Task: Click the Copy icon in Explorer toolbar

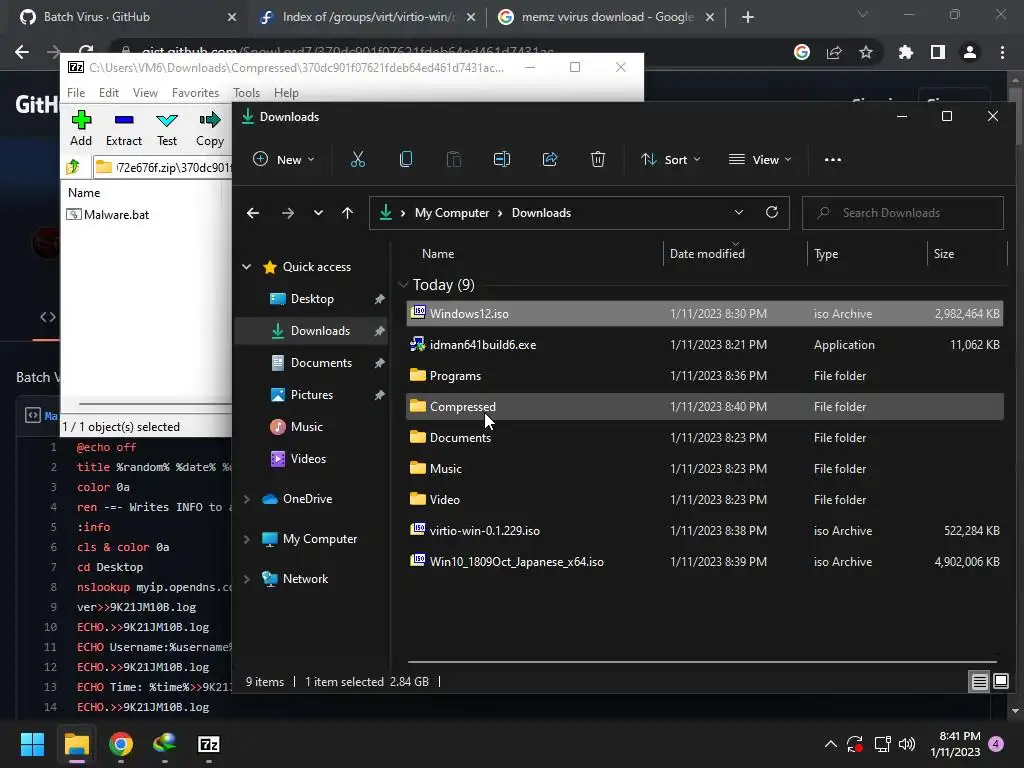Action: pyautogui.click(x=406, y=159)
